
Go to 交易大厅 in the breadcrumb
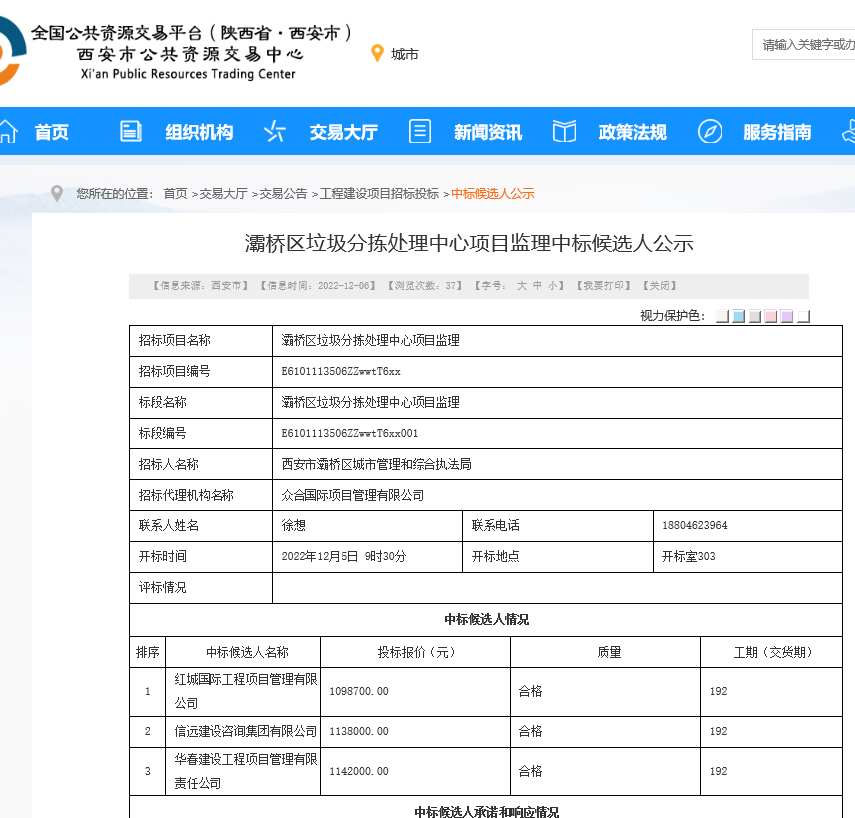[x=224, y=194]
